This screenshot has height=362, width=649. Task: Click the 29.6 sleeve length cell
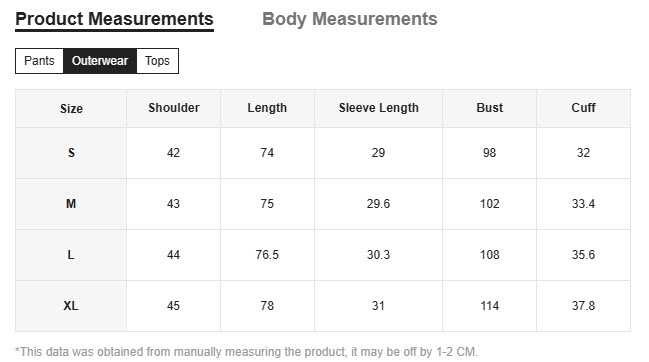click(x=379, y=204)
